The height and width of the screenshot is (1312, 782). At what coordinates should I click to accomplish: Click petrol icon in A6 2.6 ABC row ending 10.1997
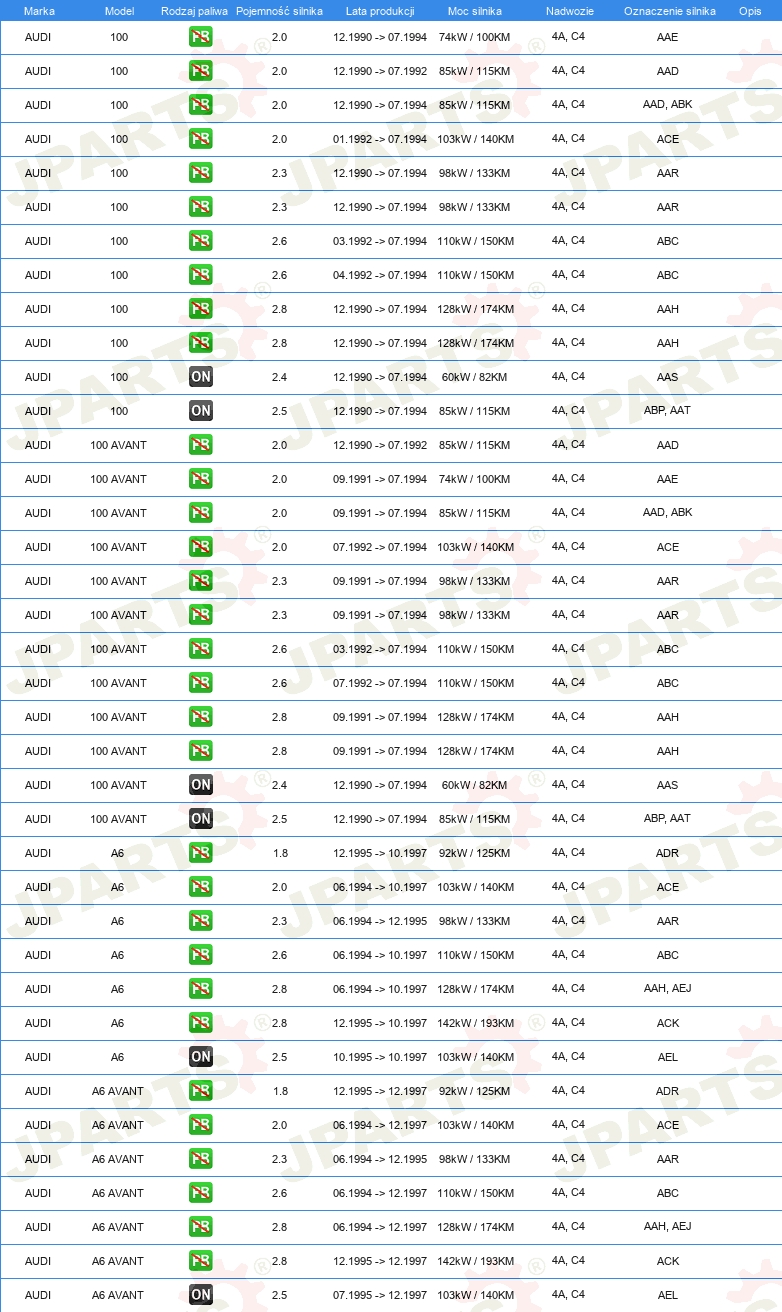(200, 955)
